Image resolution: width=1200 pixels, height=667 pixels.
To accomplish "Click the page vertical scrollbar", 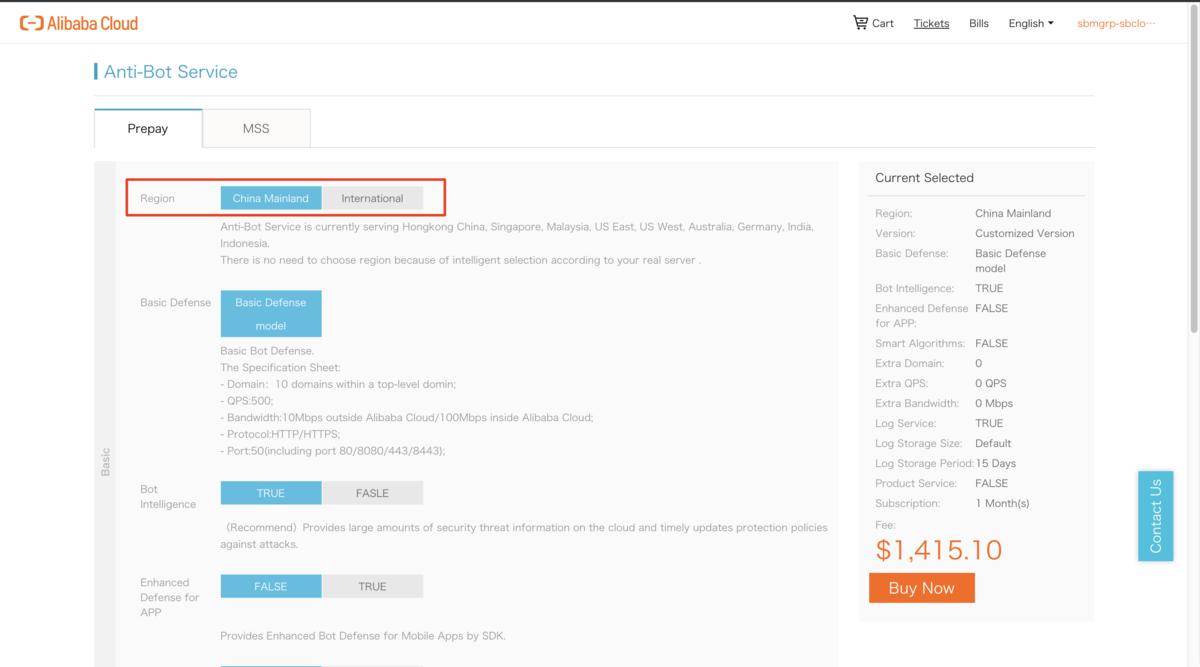I will pos(1194,170).
